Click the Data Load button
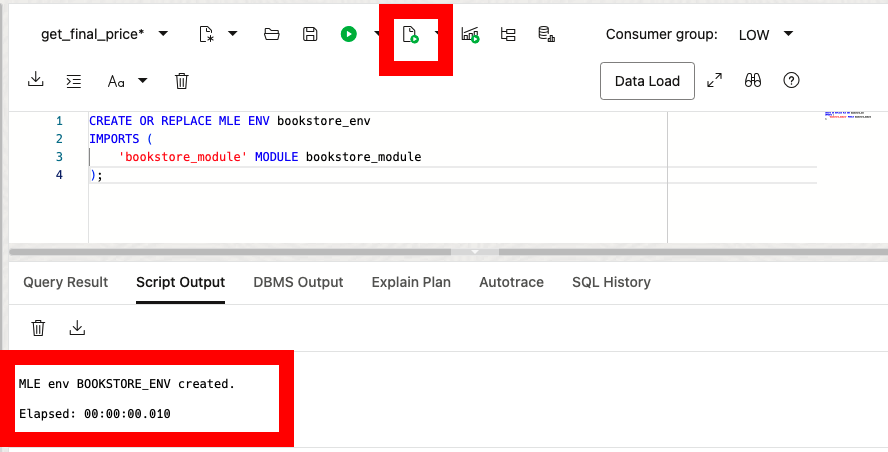This screenshot has width=888, height=452. (x=647, y=81)
